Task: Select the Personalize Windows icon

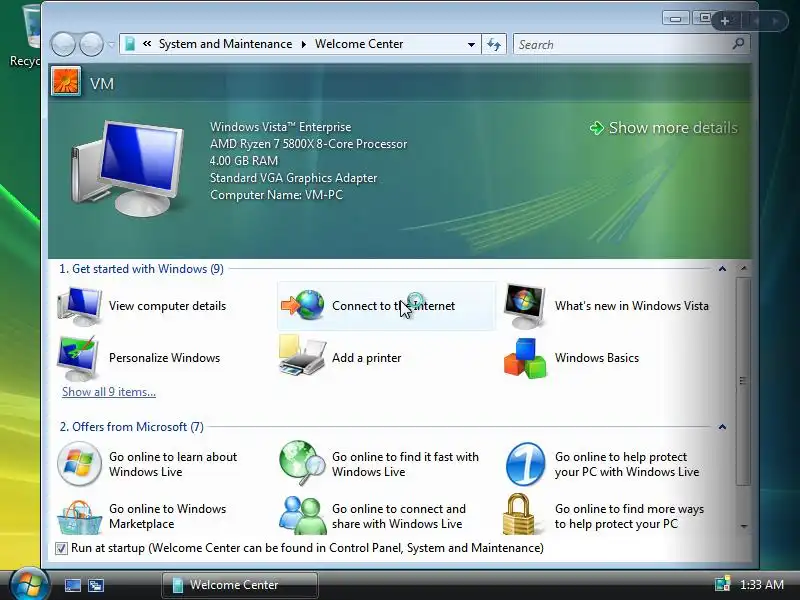Action: pos(78,358)
